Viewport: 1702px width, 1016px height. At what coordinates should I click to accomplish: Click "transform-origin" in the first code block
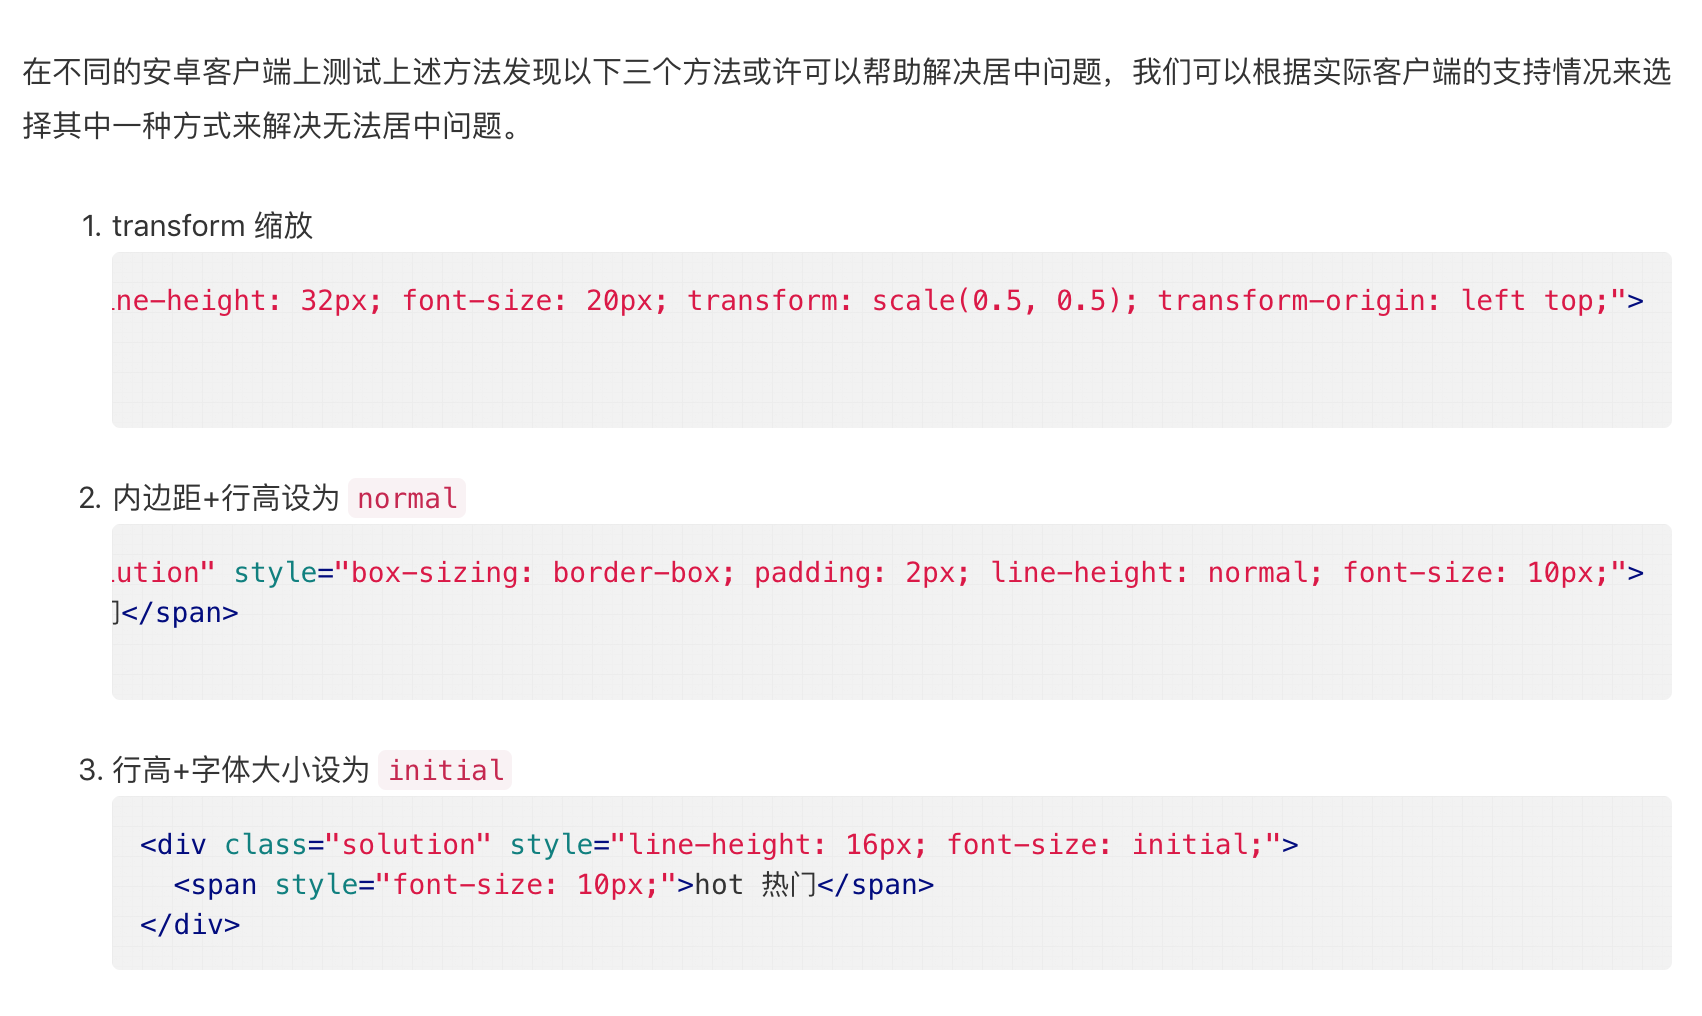click(1297, 300)
